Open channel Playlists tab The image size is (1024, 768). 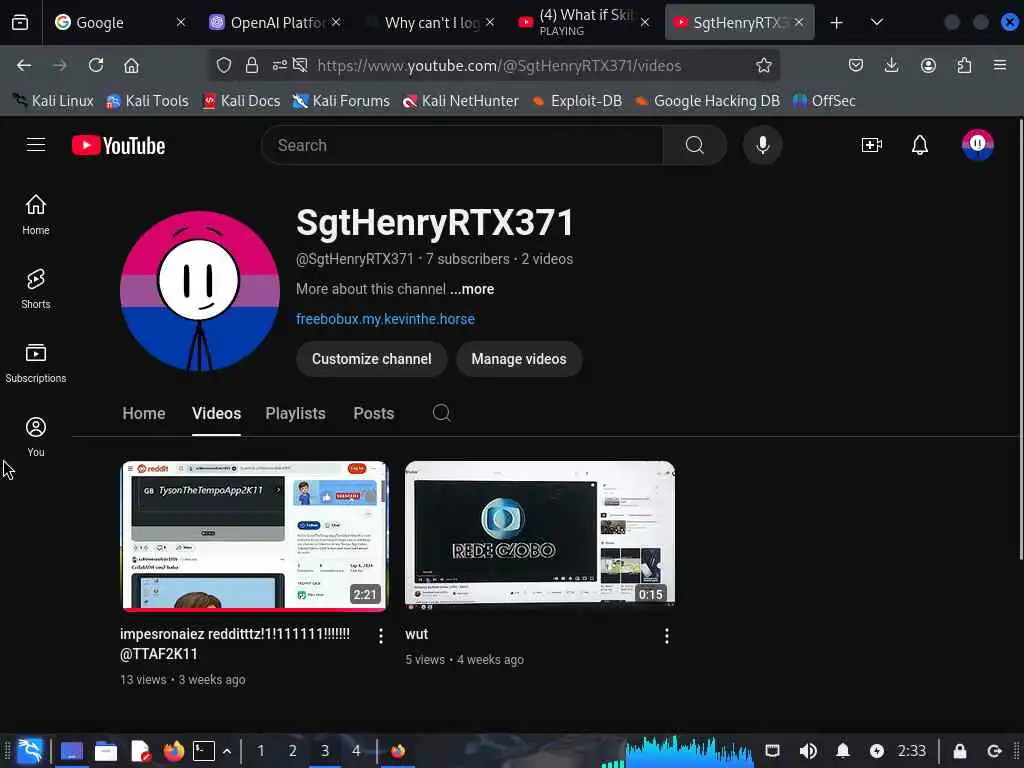click(295, 413)
